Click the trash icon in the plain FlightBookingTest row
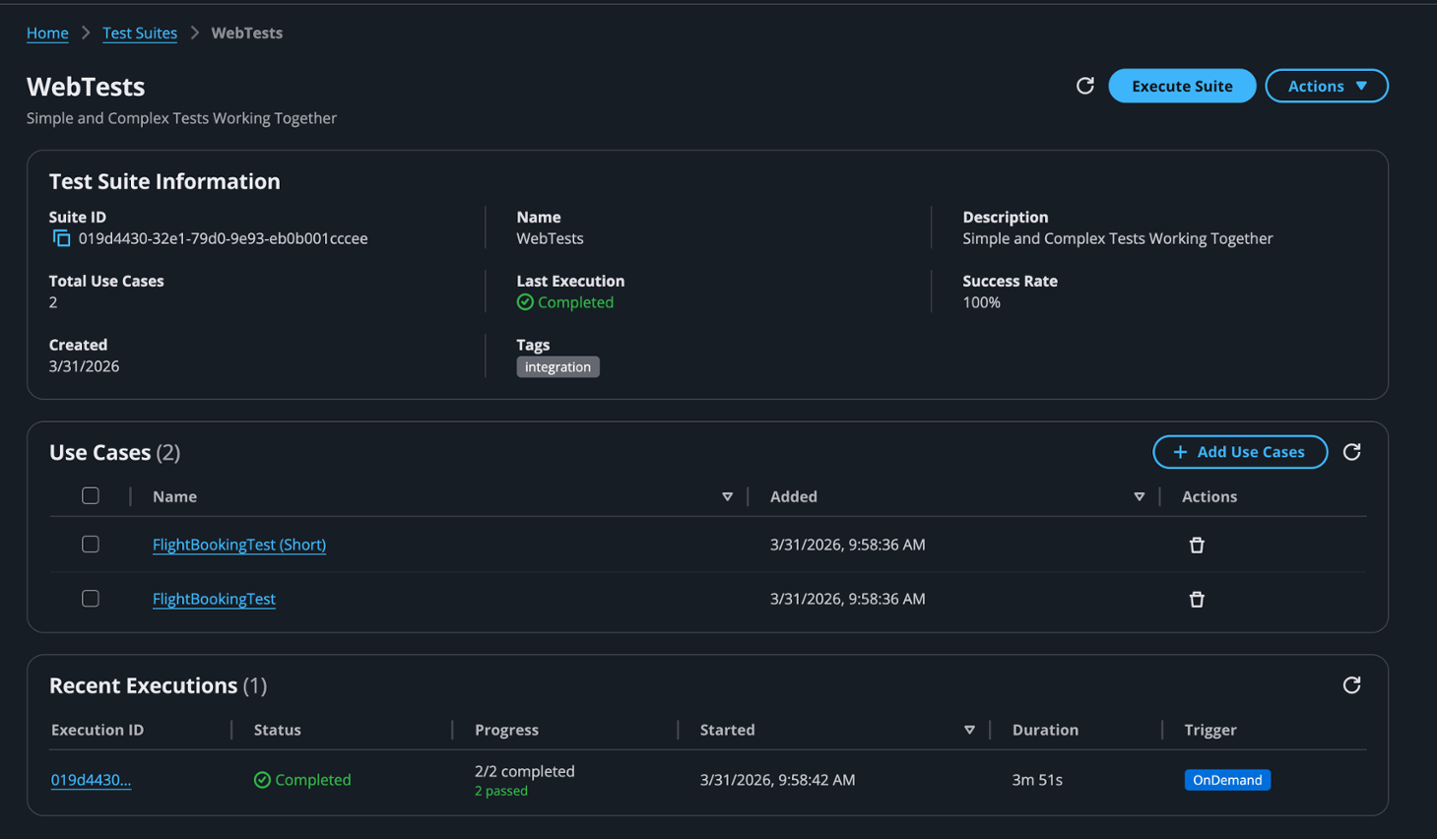This screenshot has width=1437, height=839. (1197, 599)
